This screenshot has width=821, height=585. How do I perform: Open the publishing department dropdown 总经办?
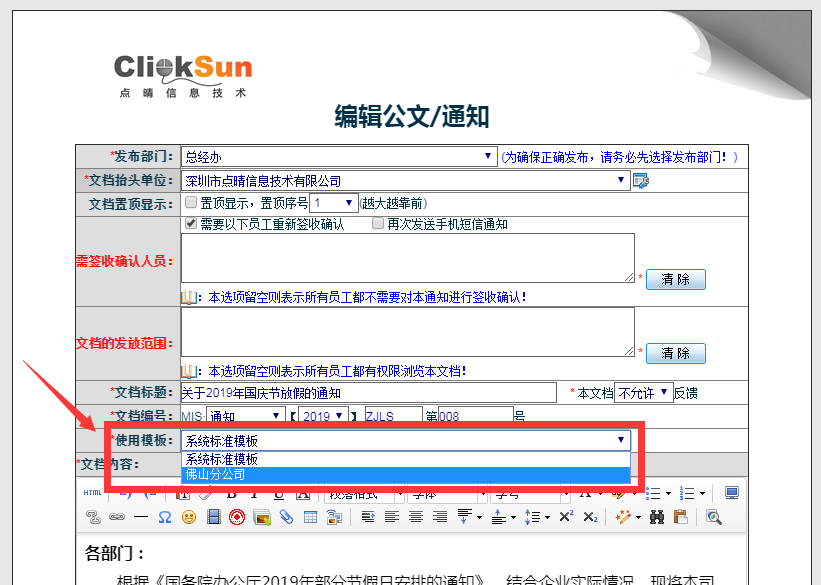point(339,157)
